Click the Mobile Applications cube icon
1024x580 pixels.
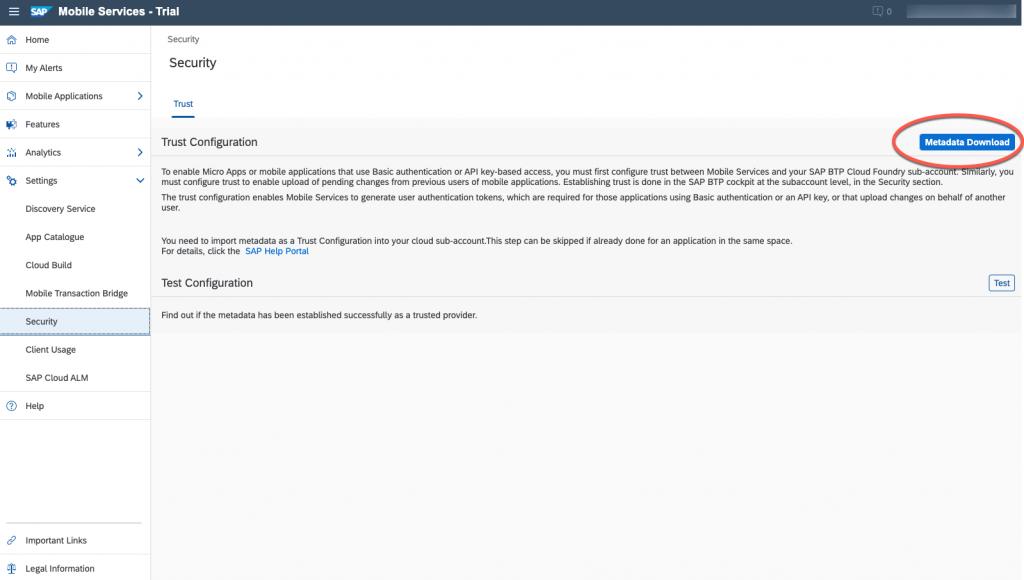point(12,96)
